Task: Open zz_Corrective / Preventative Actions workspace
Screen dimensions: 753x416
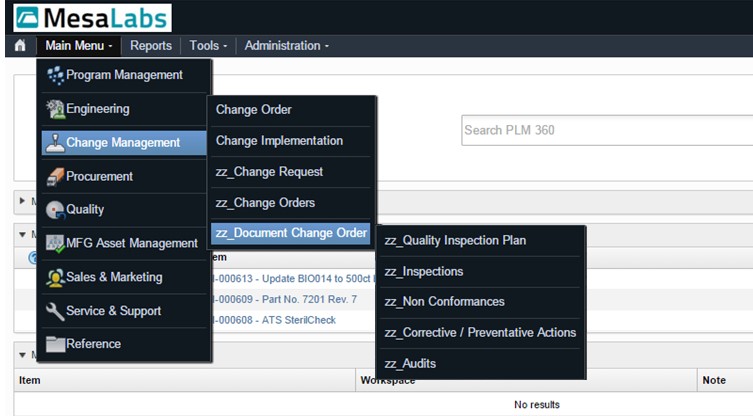Action: [480, 333]
